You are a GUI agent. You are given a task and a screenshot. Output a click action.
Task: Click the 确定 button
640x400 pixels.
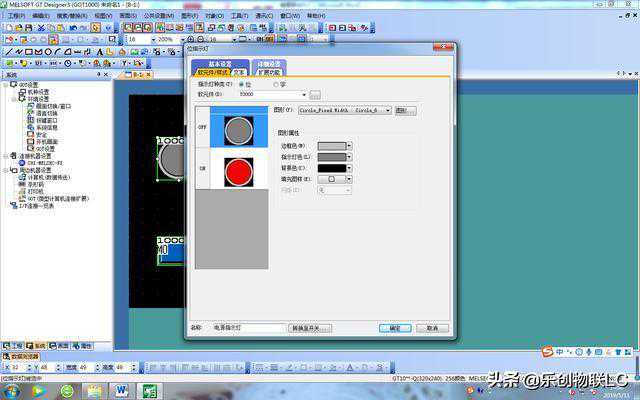394,328
